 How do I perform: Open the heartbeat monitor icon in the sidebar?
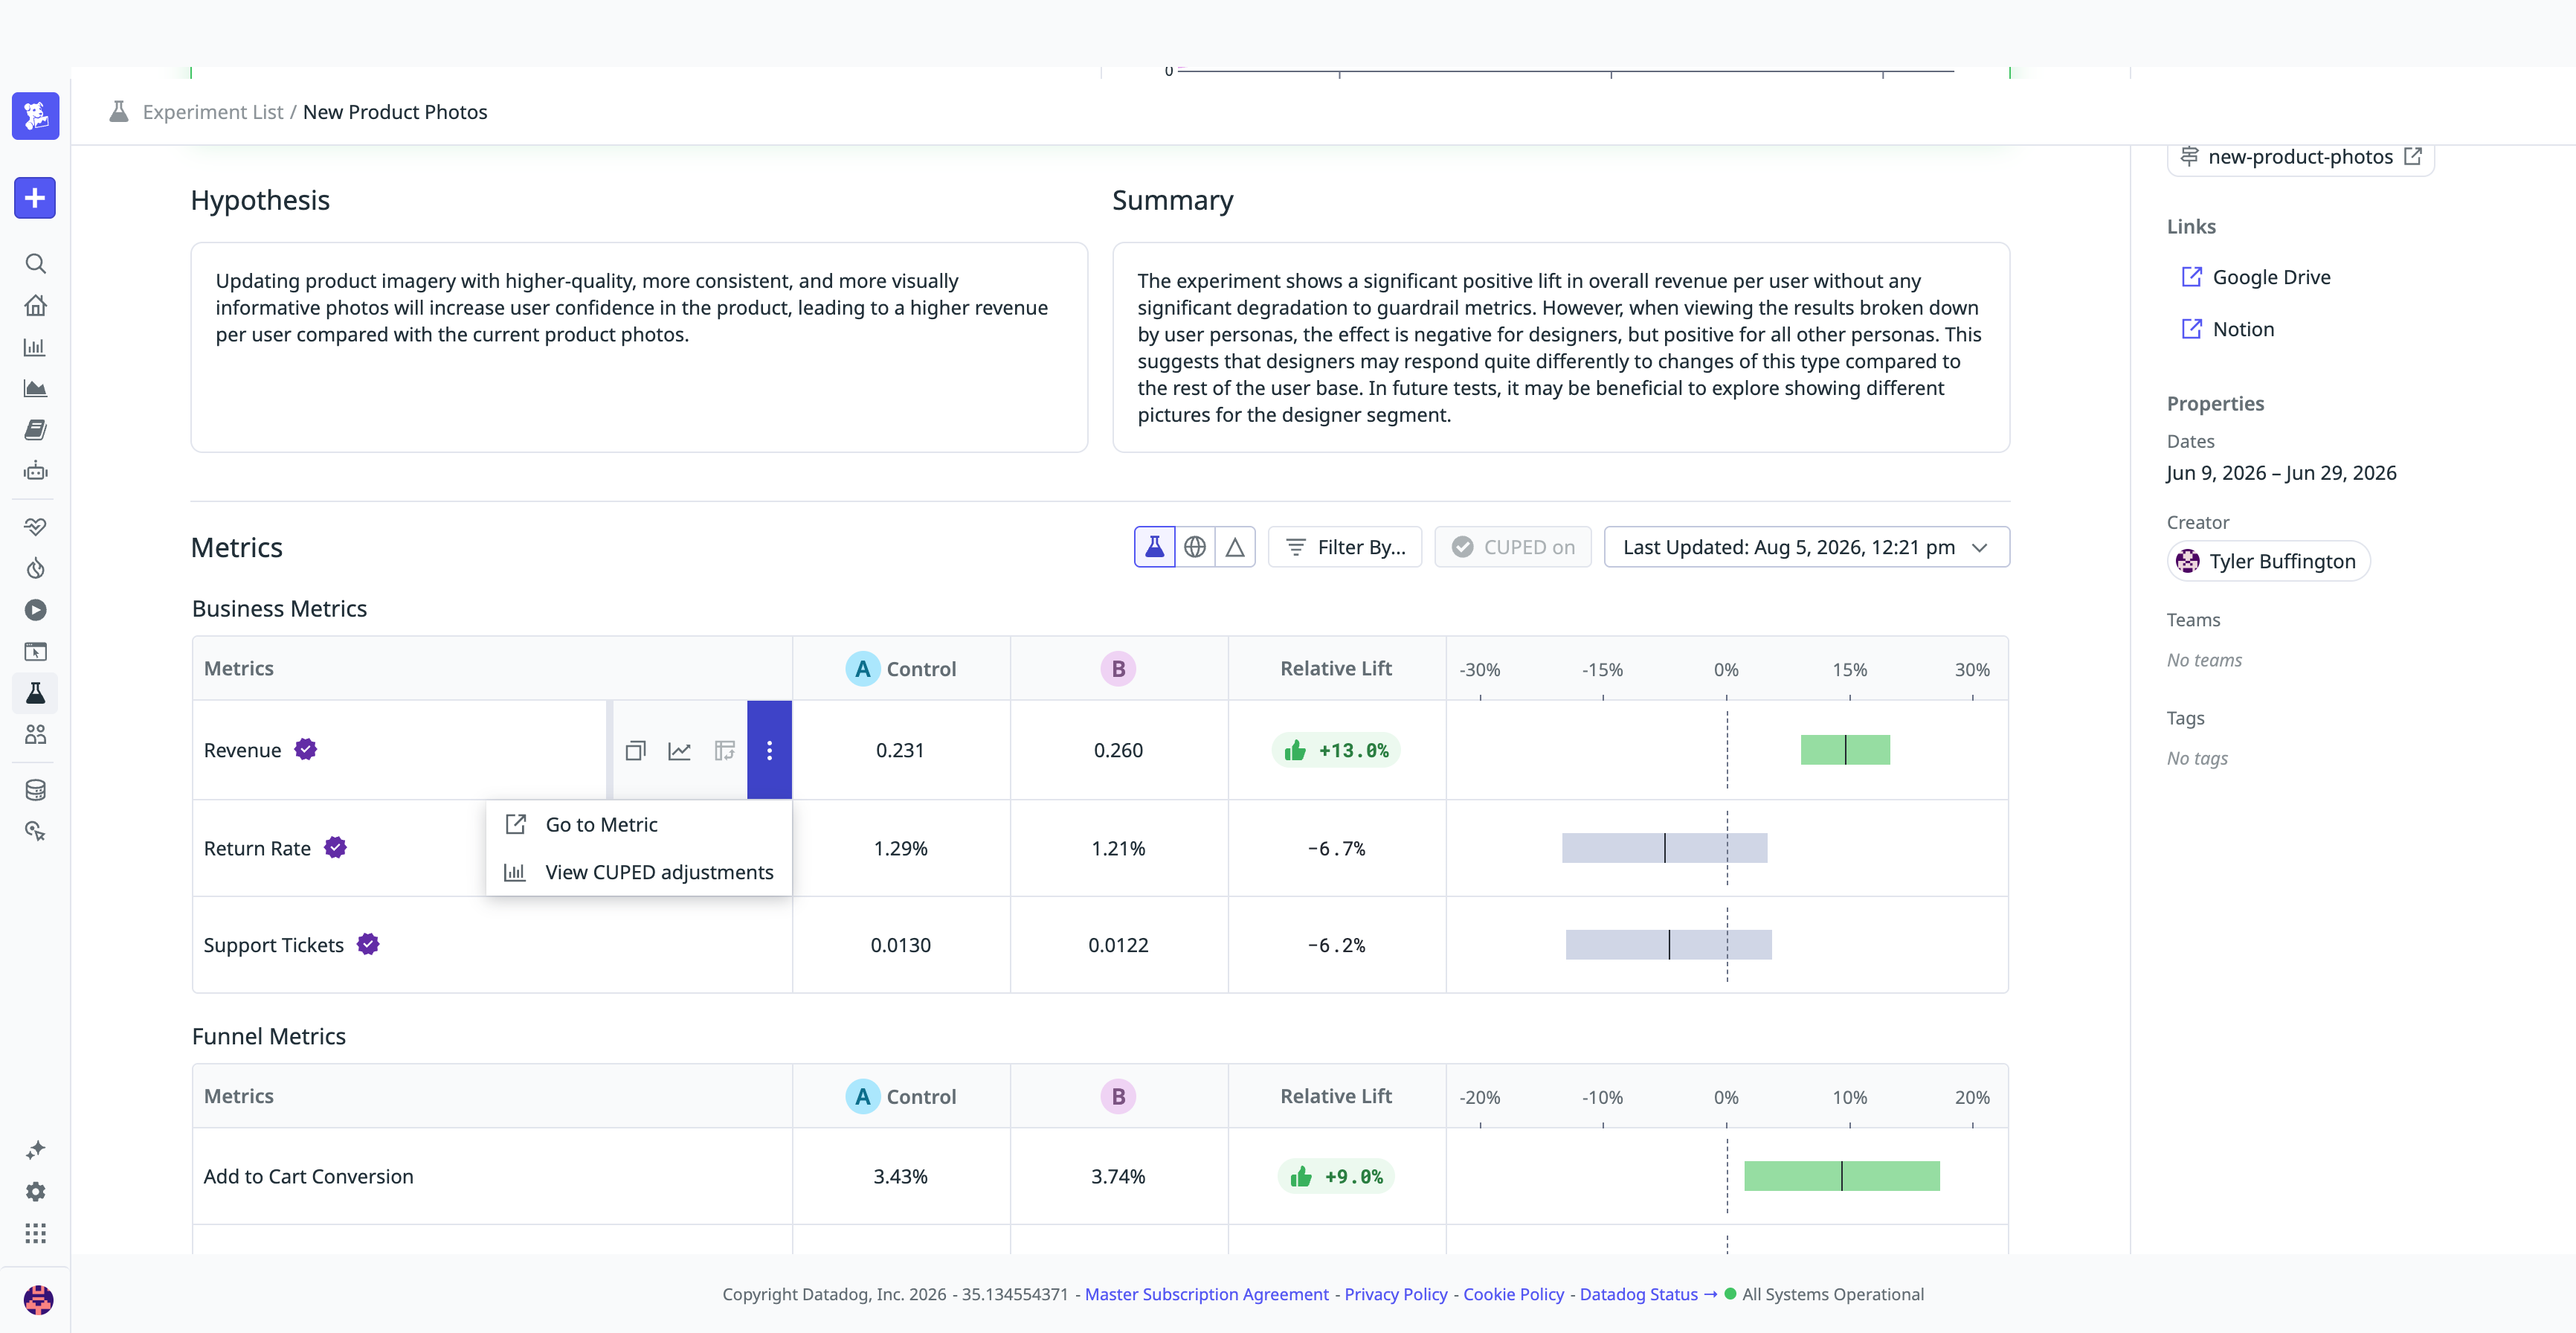click(x=35, y=527)
